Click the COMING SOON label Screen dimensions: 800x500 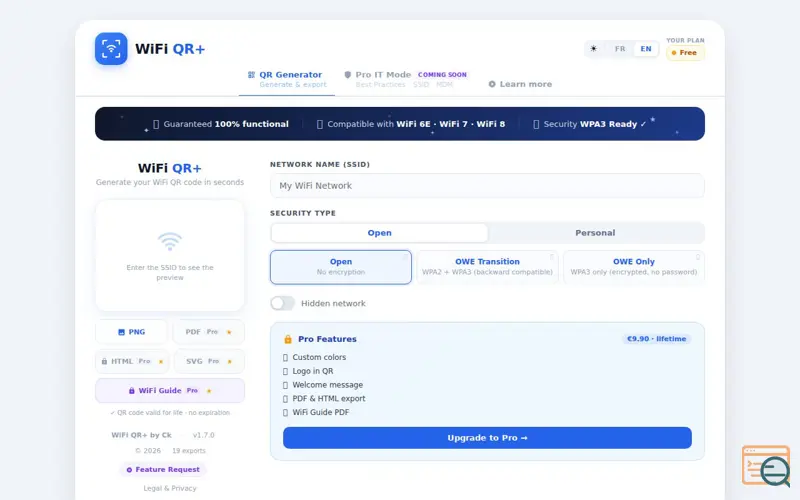(x=442, y=74)
